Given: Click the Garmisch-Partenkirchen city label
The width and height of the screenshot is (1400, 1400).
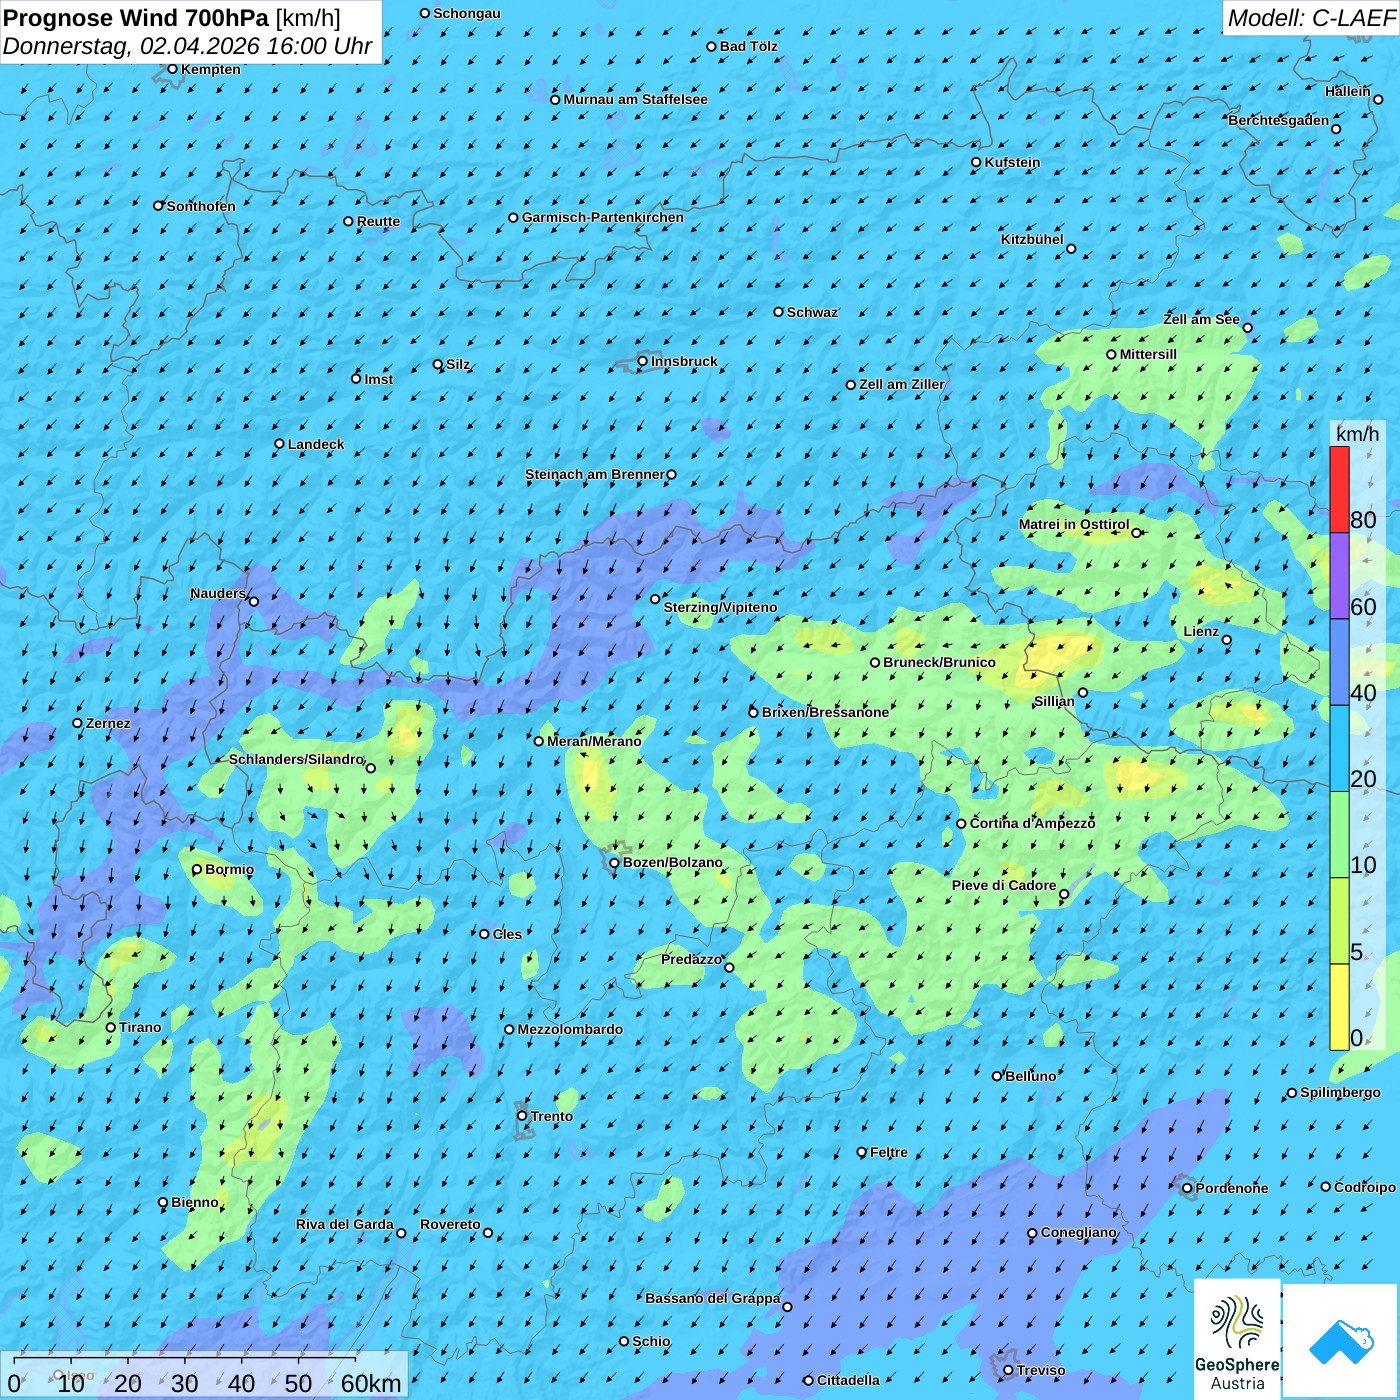Looking at the screenshot, I should click(x=602, y=217).
